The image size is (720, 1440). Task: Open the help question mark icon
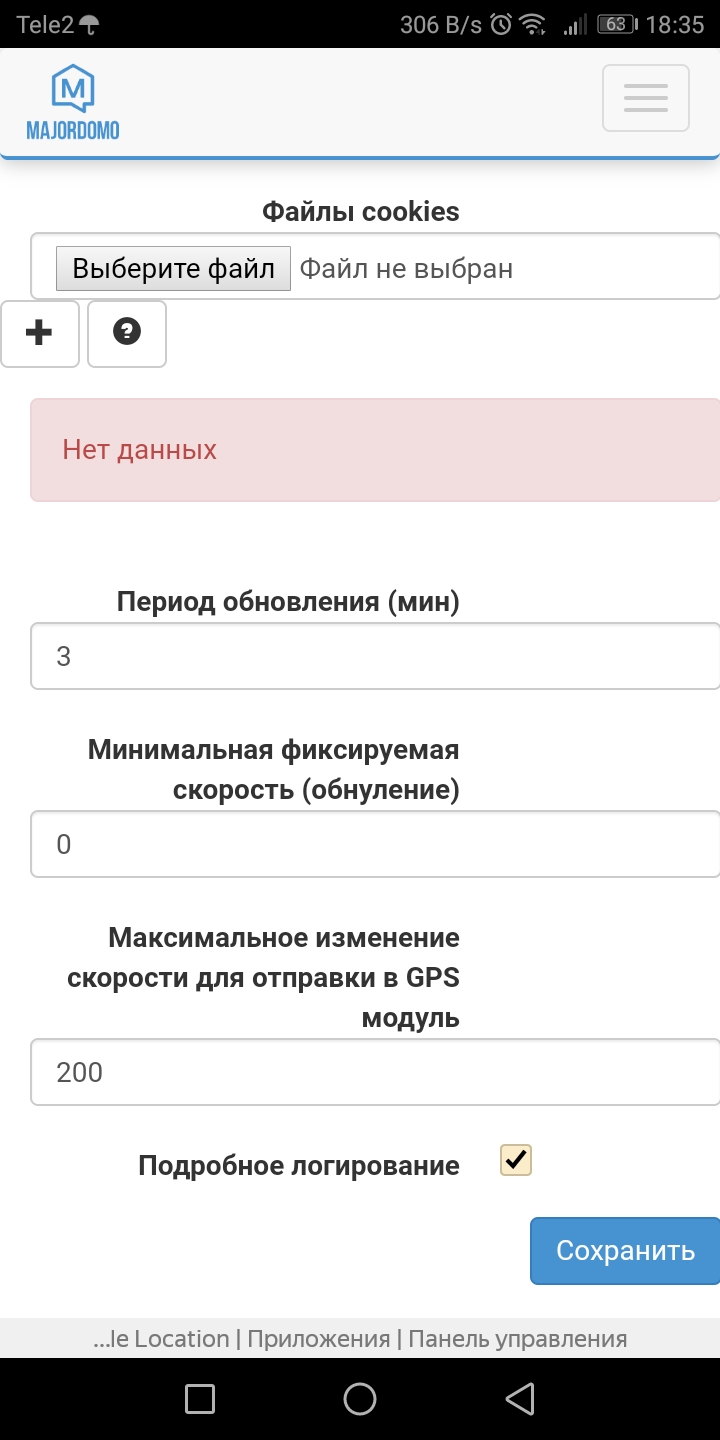coord(126,334)
